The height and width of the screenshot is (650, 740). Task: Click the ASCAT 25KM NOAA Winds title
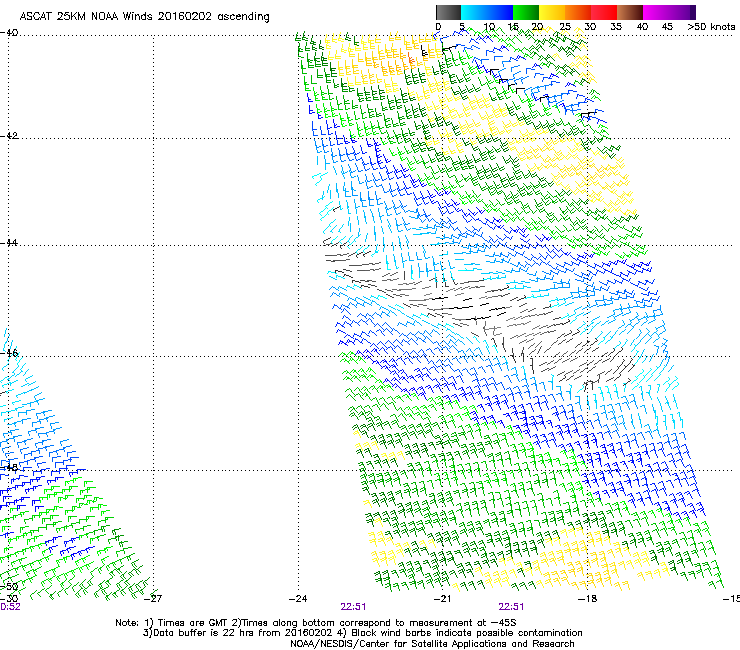point(144,17)
